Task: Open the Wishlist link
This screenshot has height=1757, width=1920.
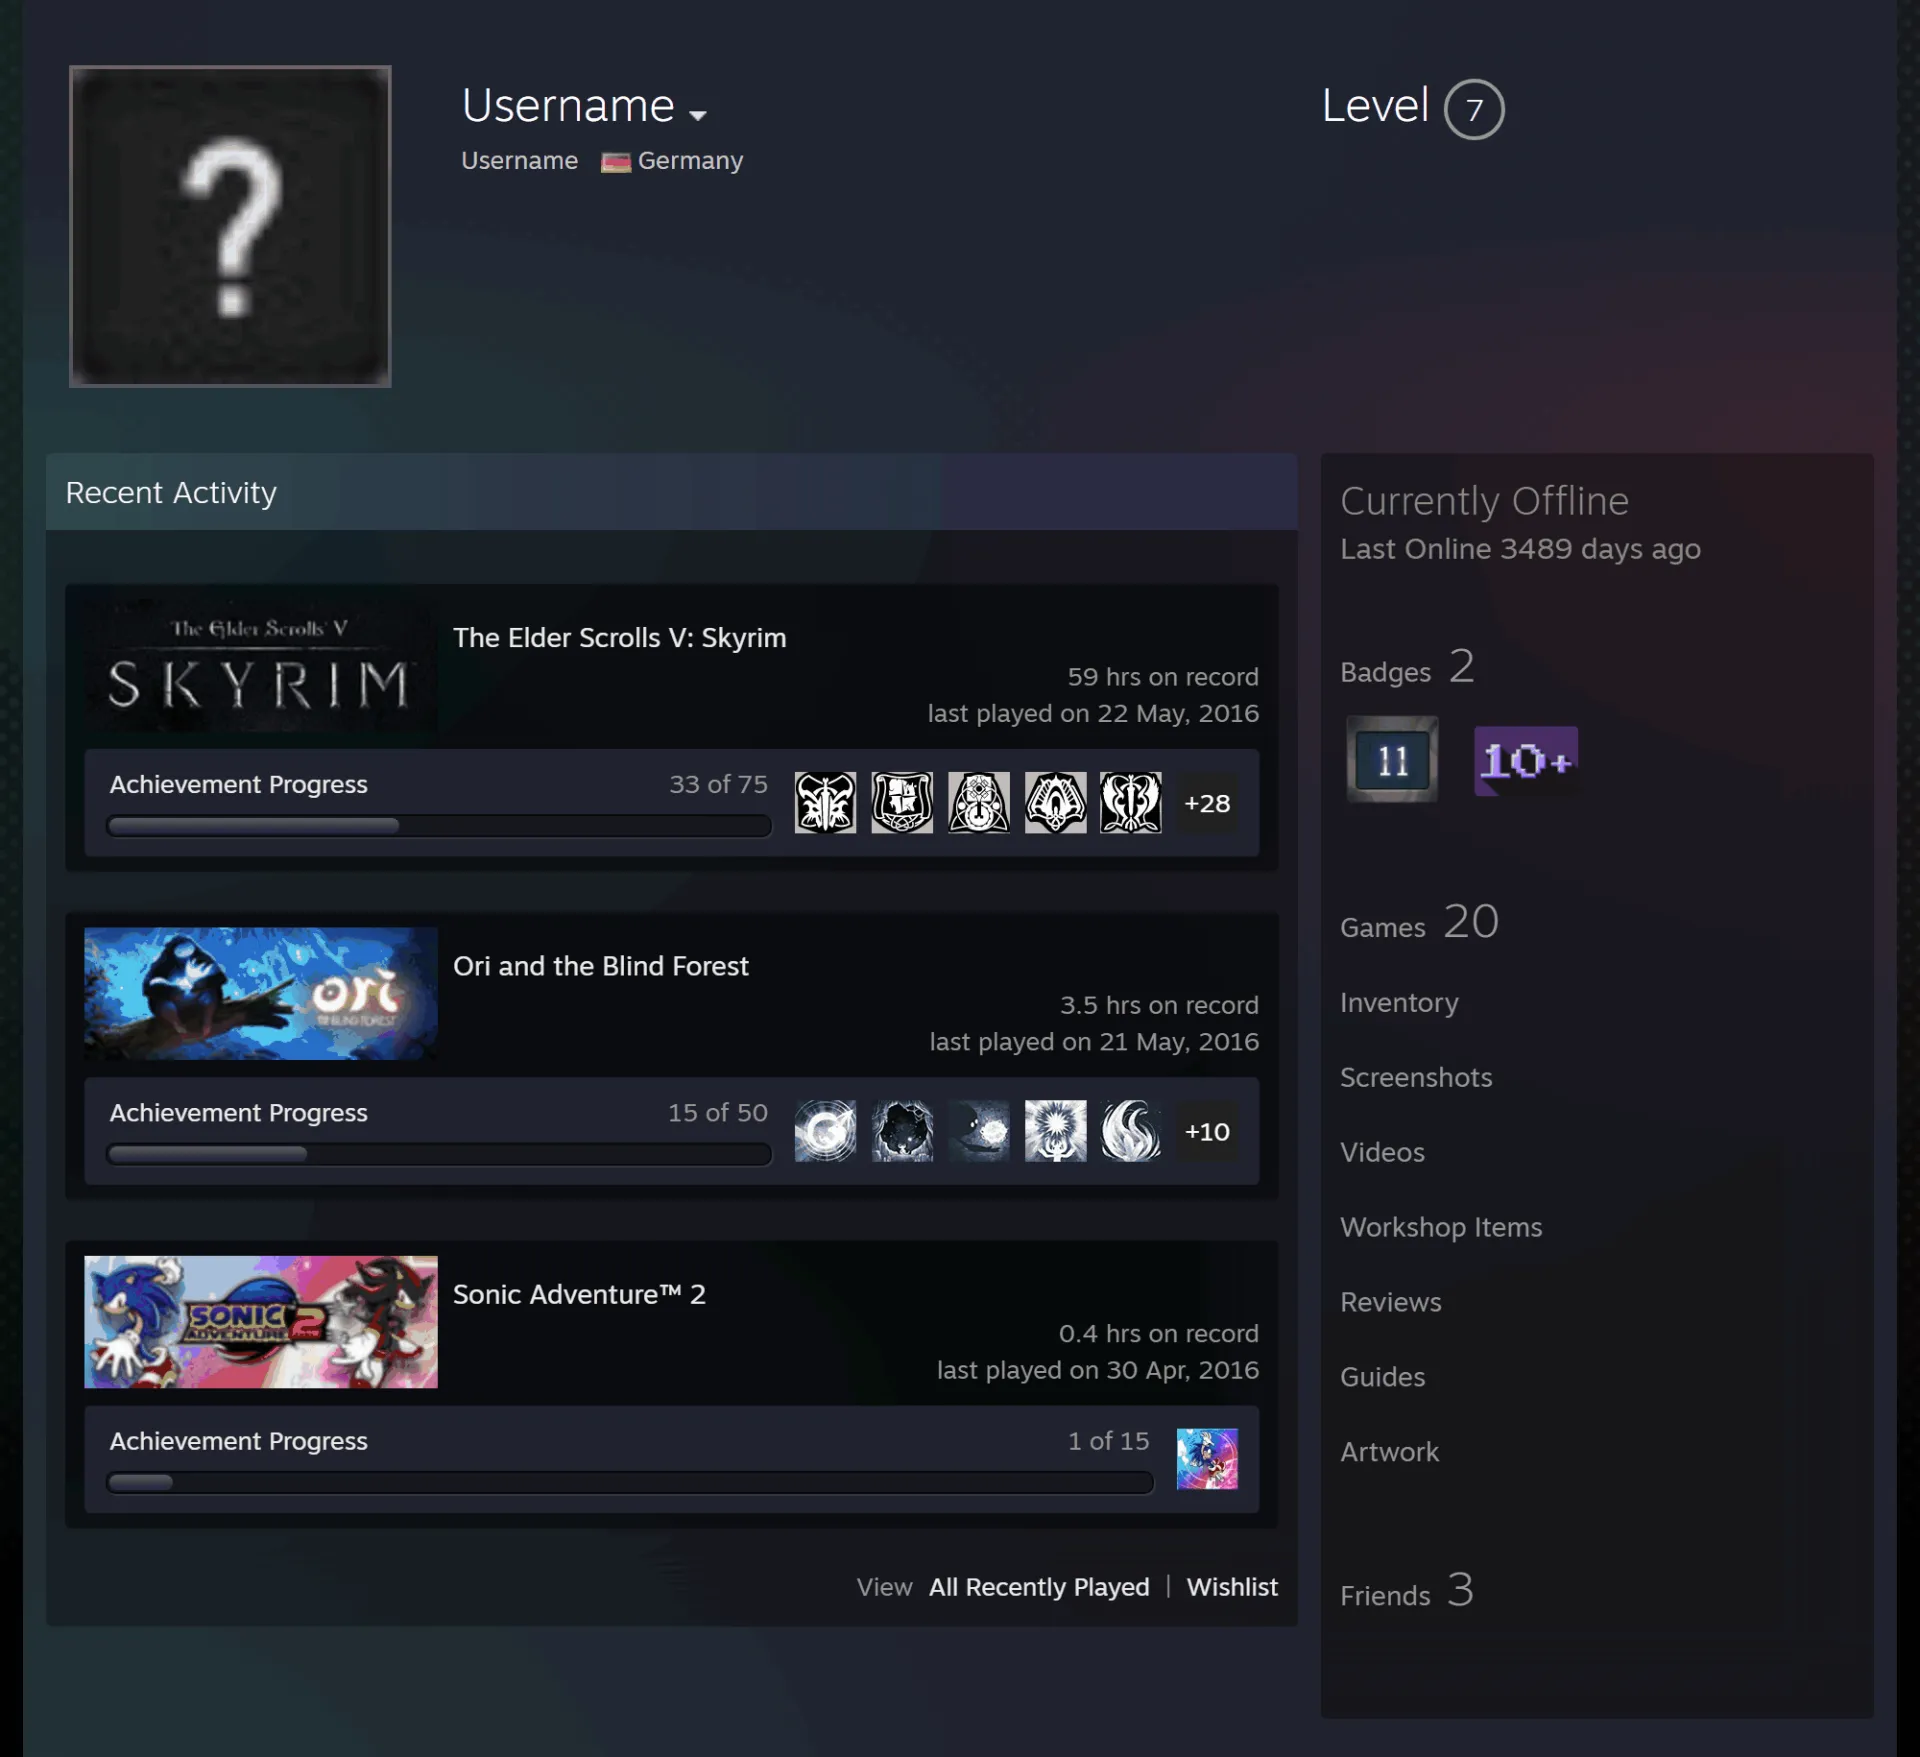Action: click(x=1232, y=1587)
